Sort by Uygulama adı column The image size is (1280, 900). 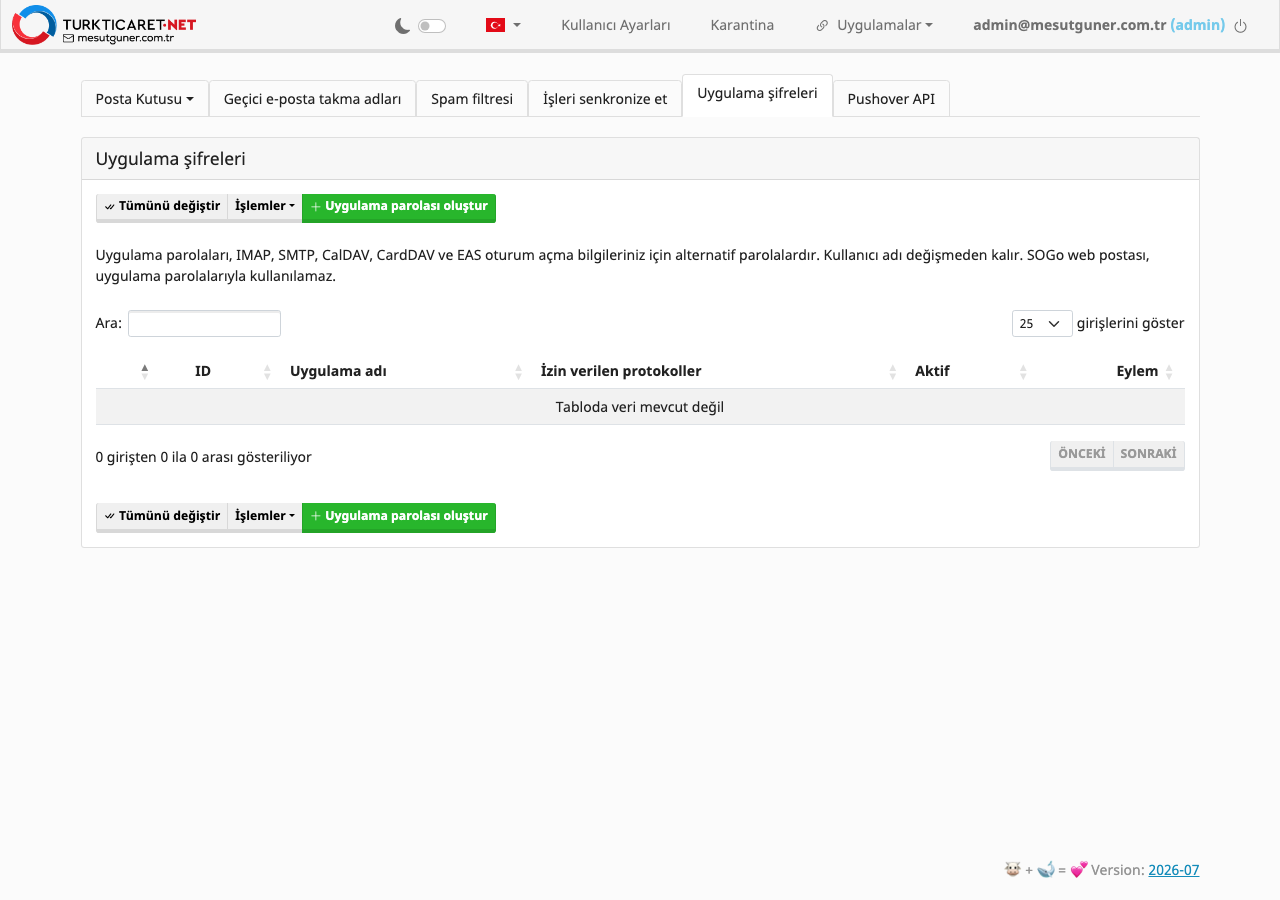pos(405,371)
